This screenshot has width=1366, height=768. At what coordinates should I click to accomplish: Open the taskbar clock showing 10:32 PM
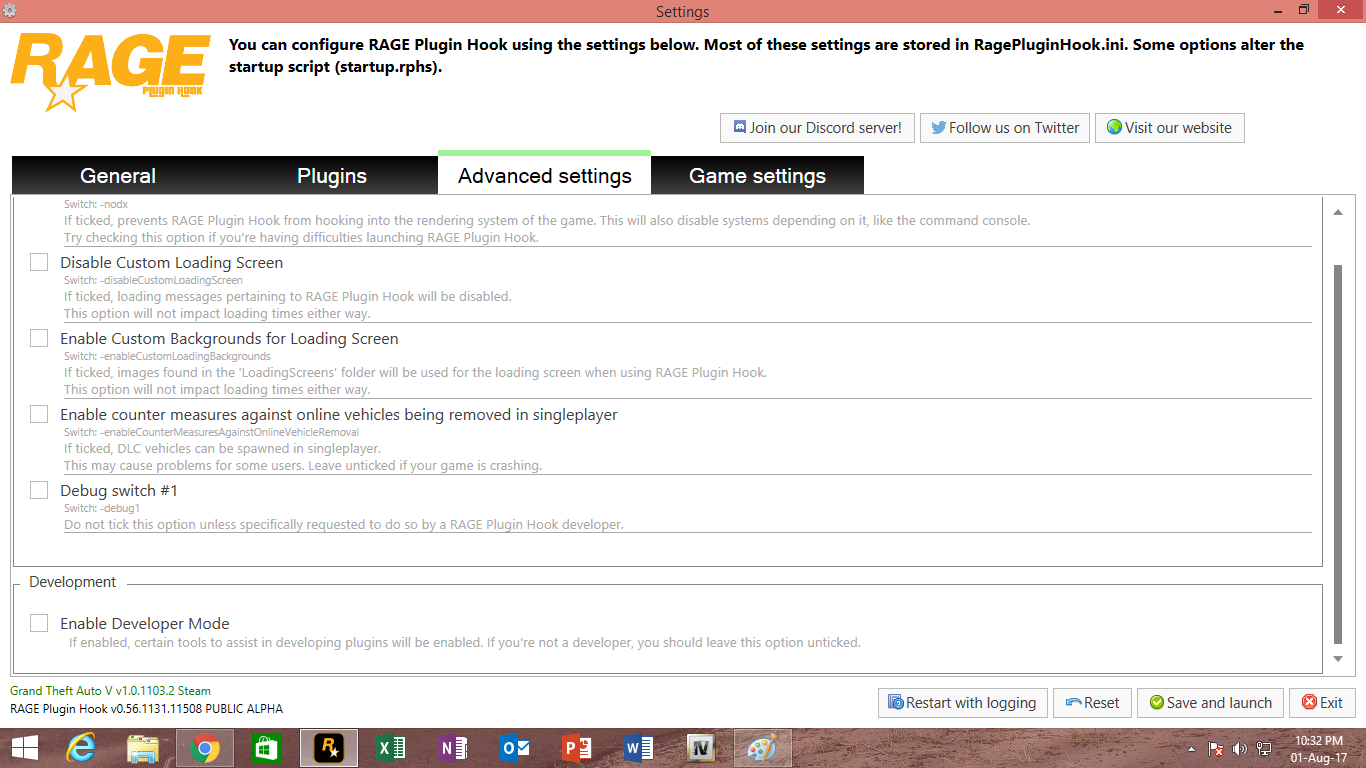tap(1318, 748)
